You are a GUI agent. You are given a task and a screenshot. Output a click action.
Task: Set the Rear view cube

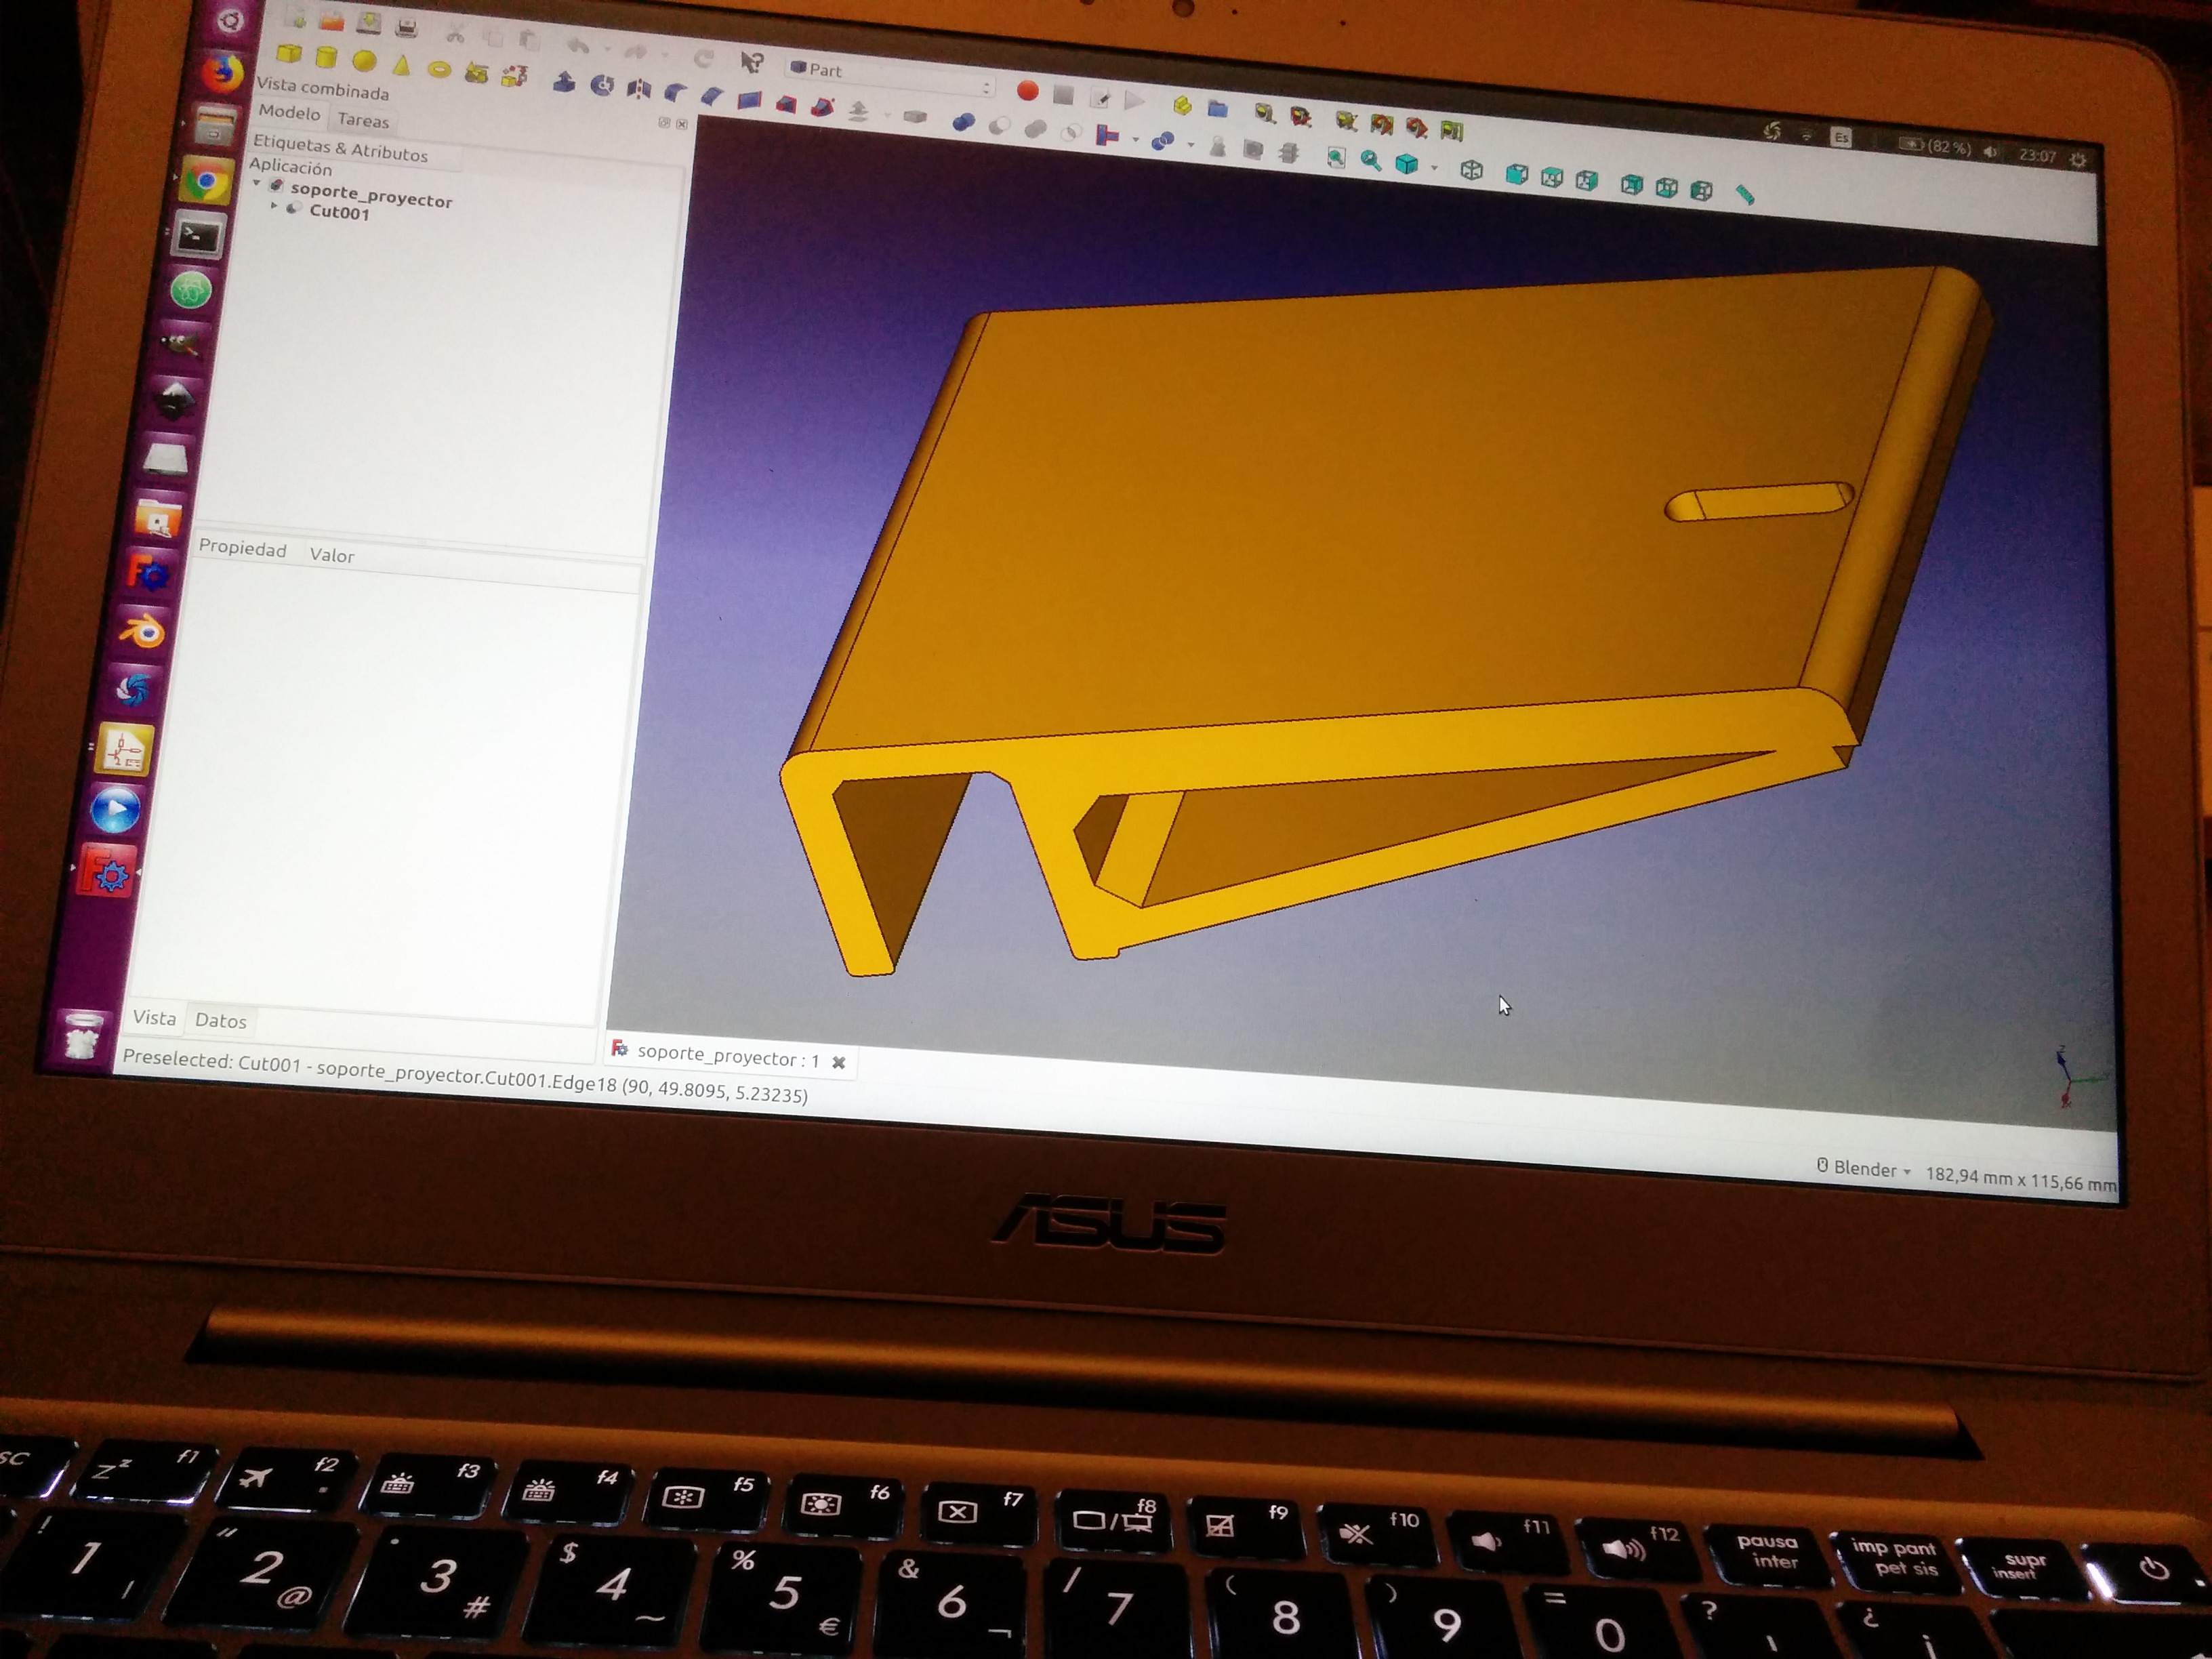click(x=1632, y=185)
